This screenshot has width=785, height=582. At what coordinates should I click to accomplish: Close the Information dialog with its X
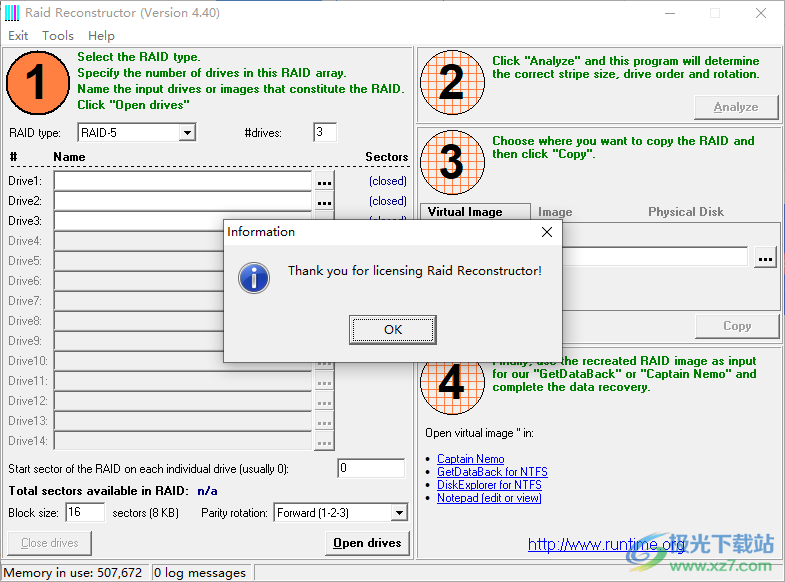point(547,232)
